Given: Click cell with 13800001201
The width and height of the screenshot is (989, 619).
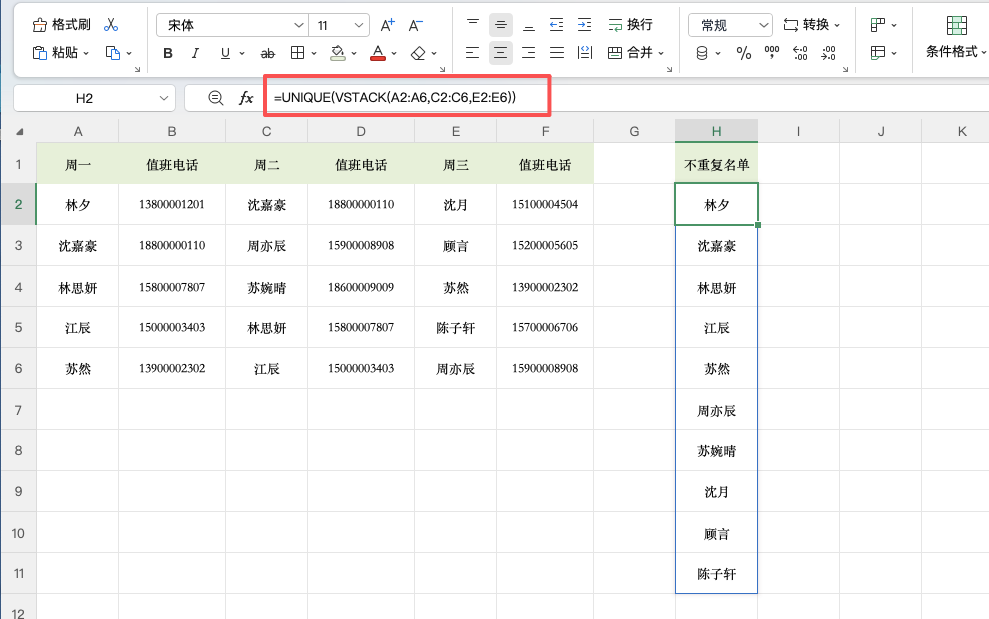Looking at the screenshot, I should click(172, 204).
